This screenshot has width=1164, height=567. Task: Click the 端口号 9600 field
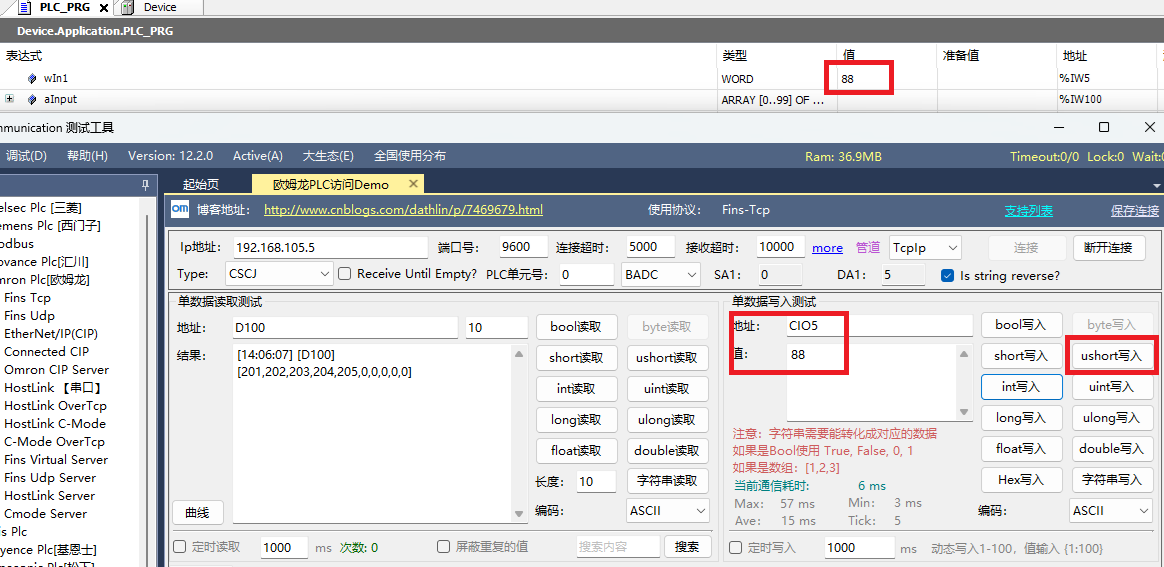click(523, 247)
